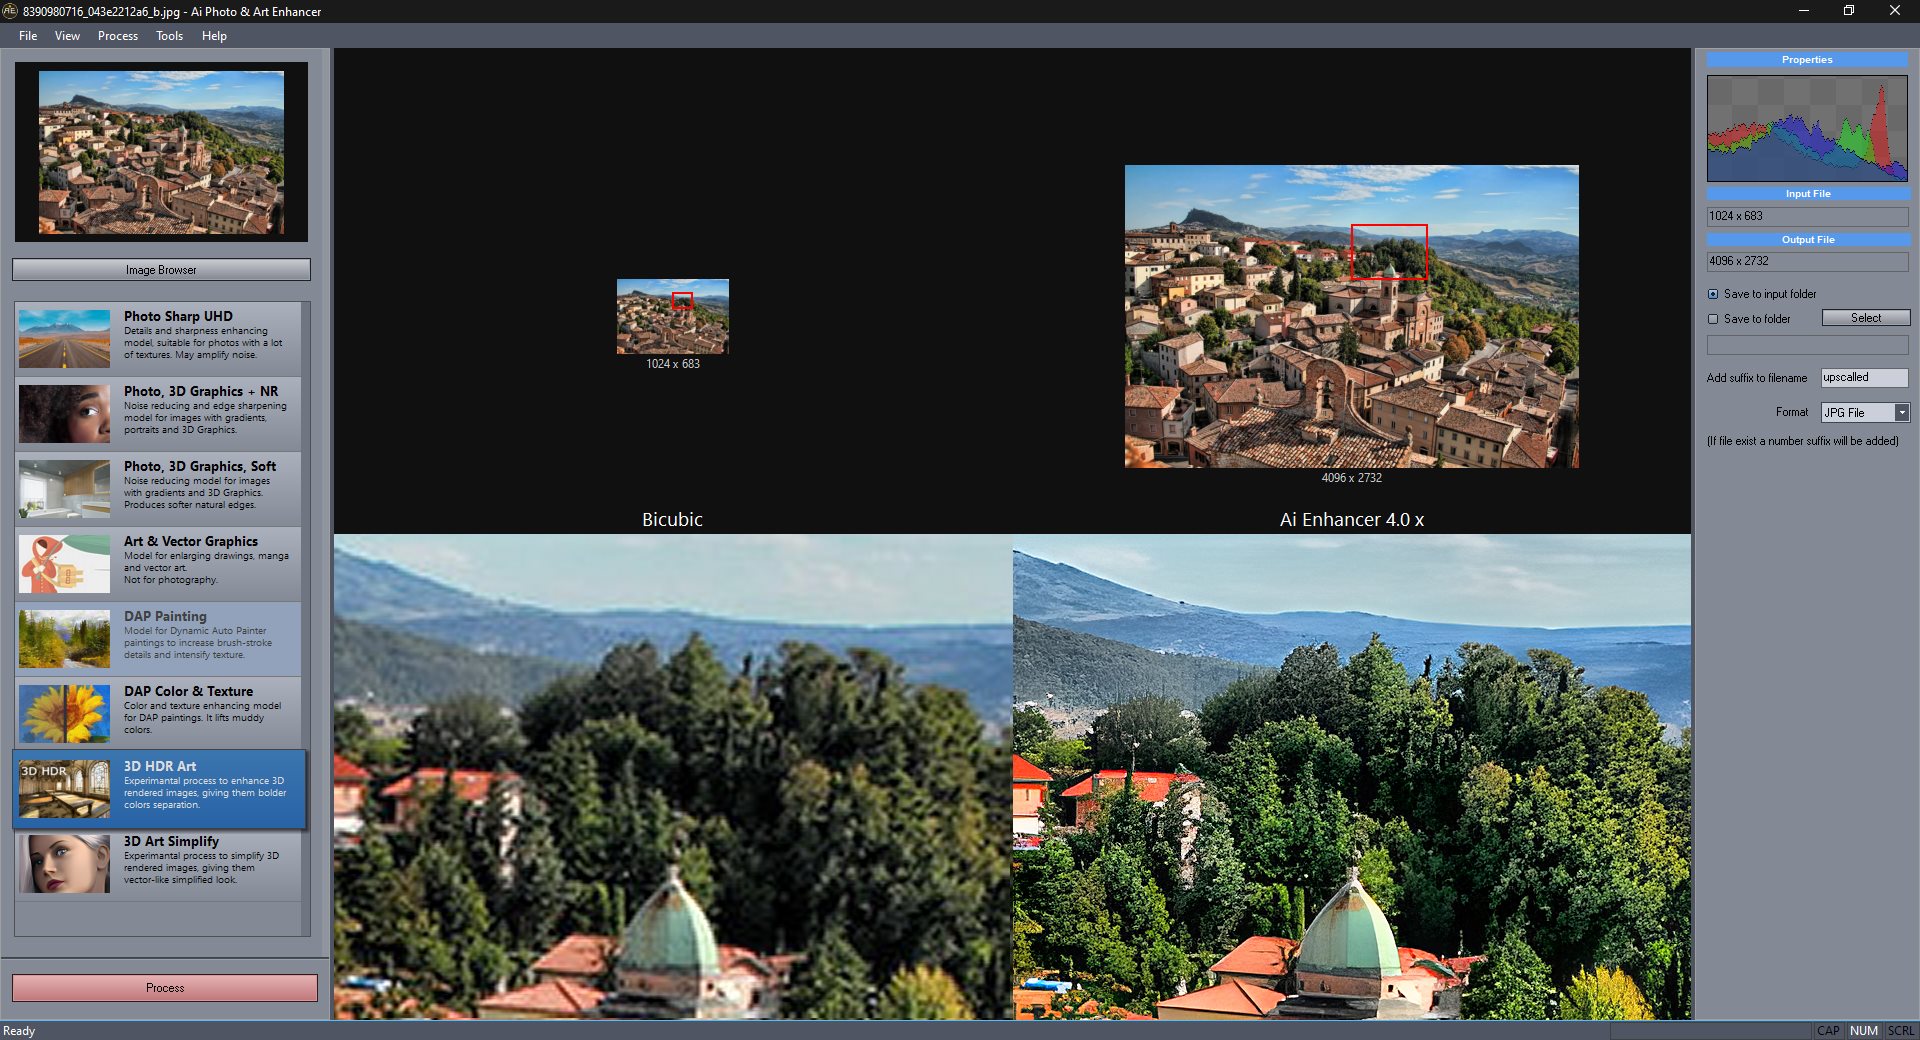
Task: Open the File menu
Action: (28, 36)
